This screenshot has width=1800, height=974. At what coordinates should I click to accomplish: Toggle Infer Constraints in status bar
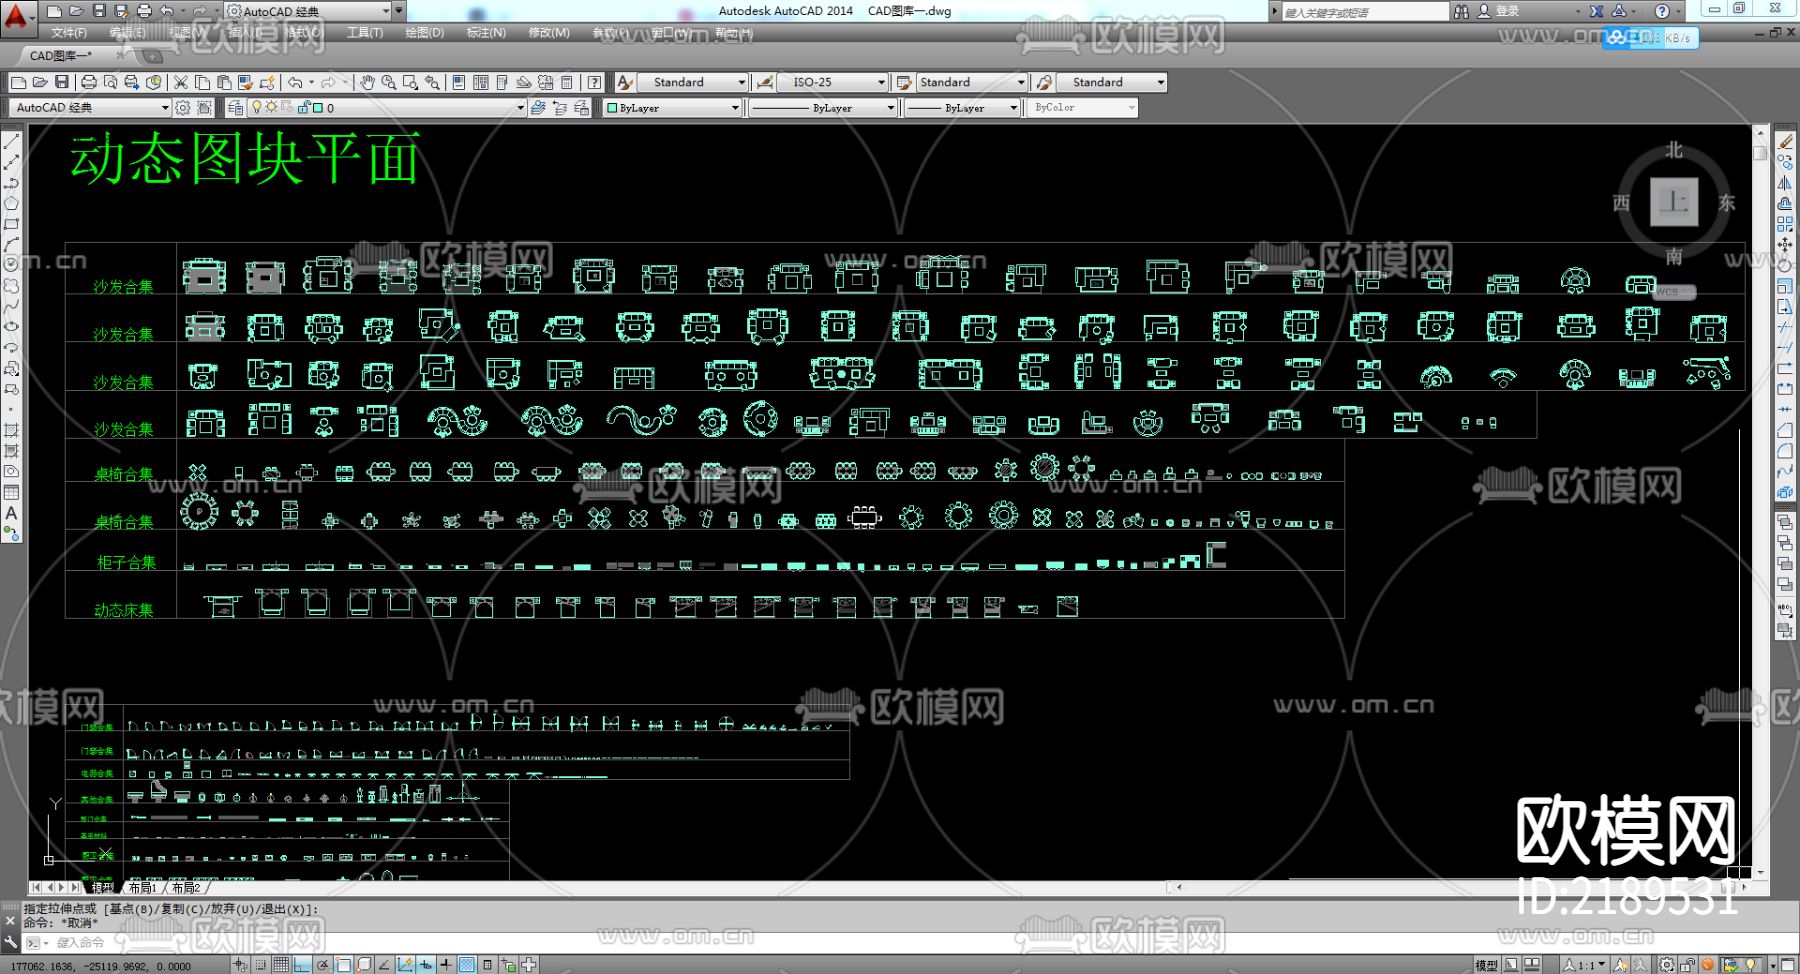point(240,965)
